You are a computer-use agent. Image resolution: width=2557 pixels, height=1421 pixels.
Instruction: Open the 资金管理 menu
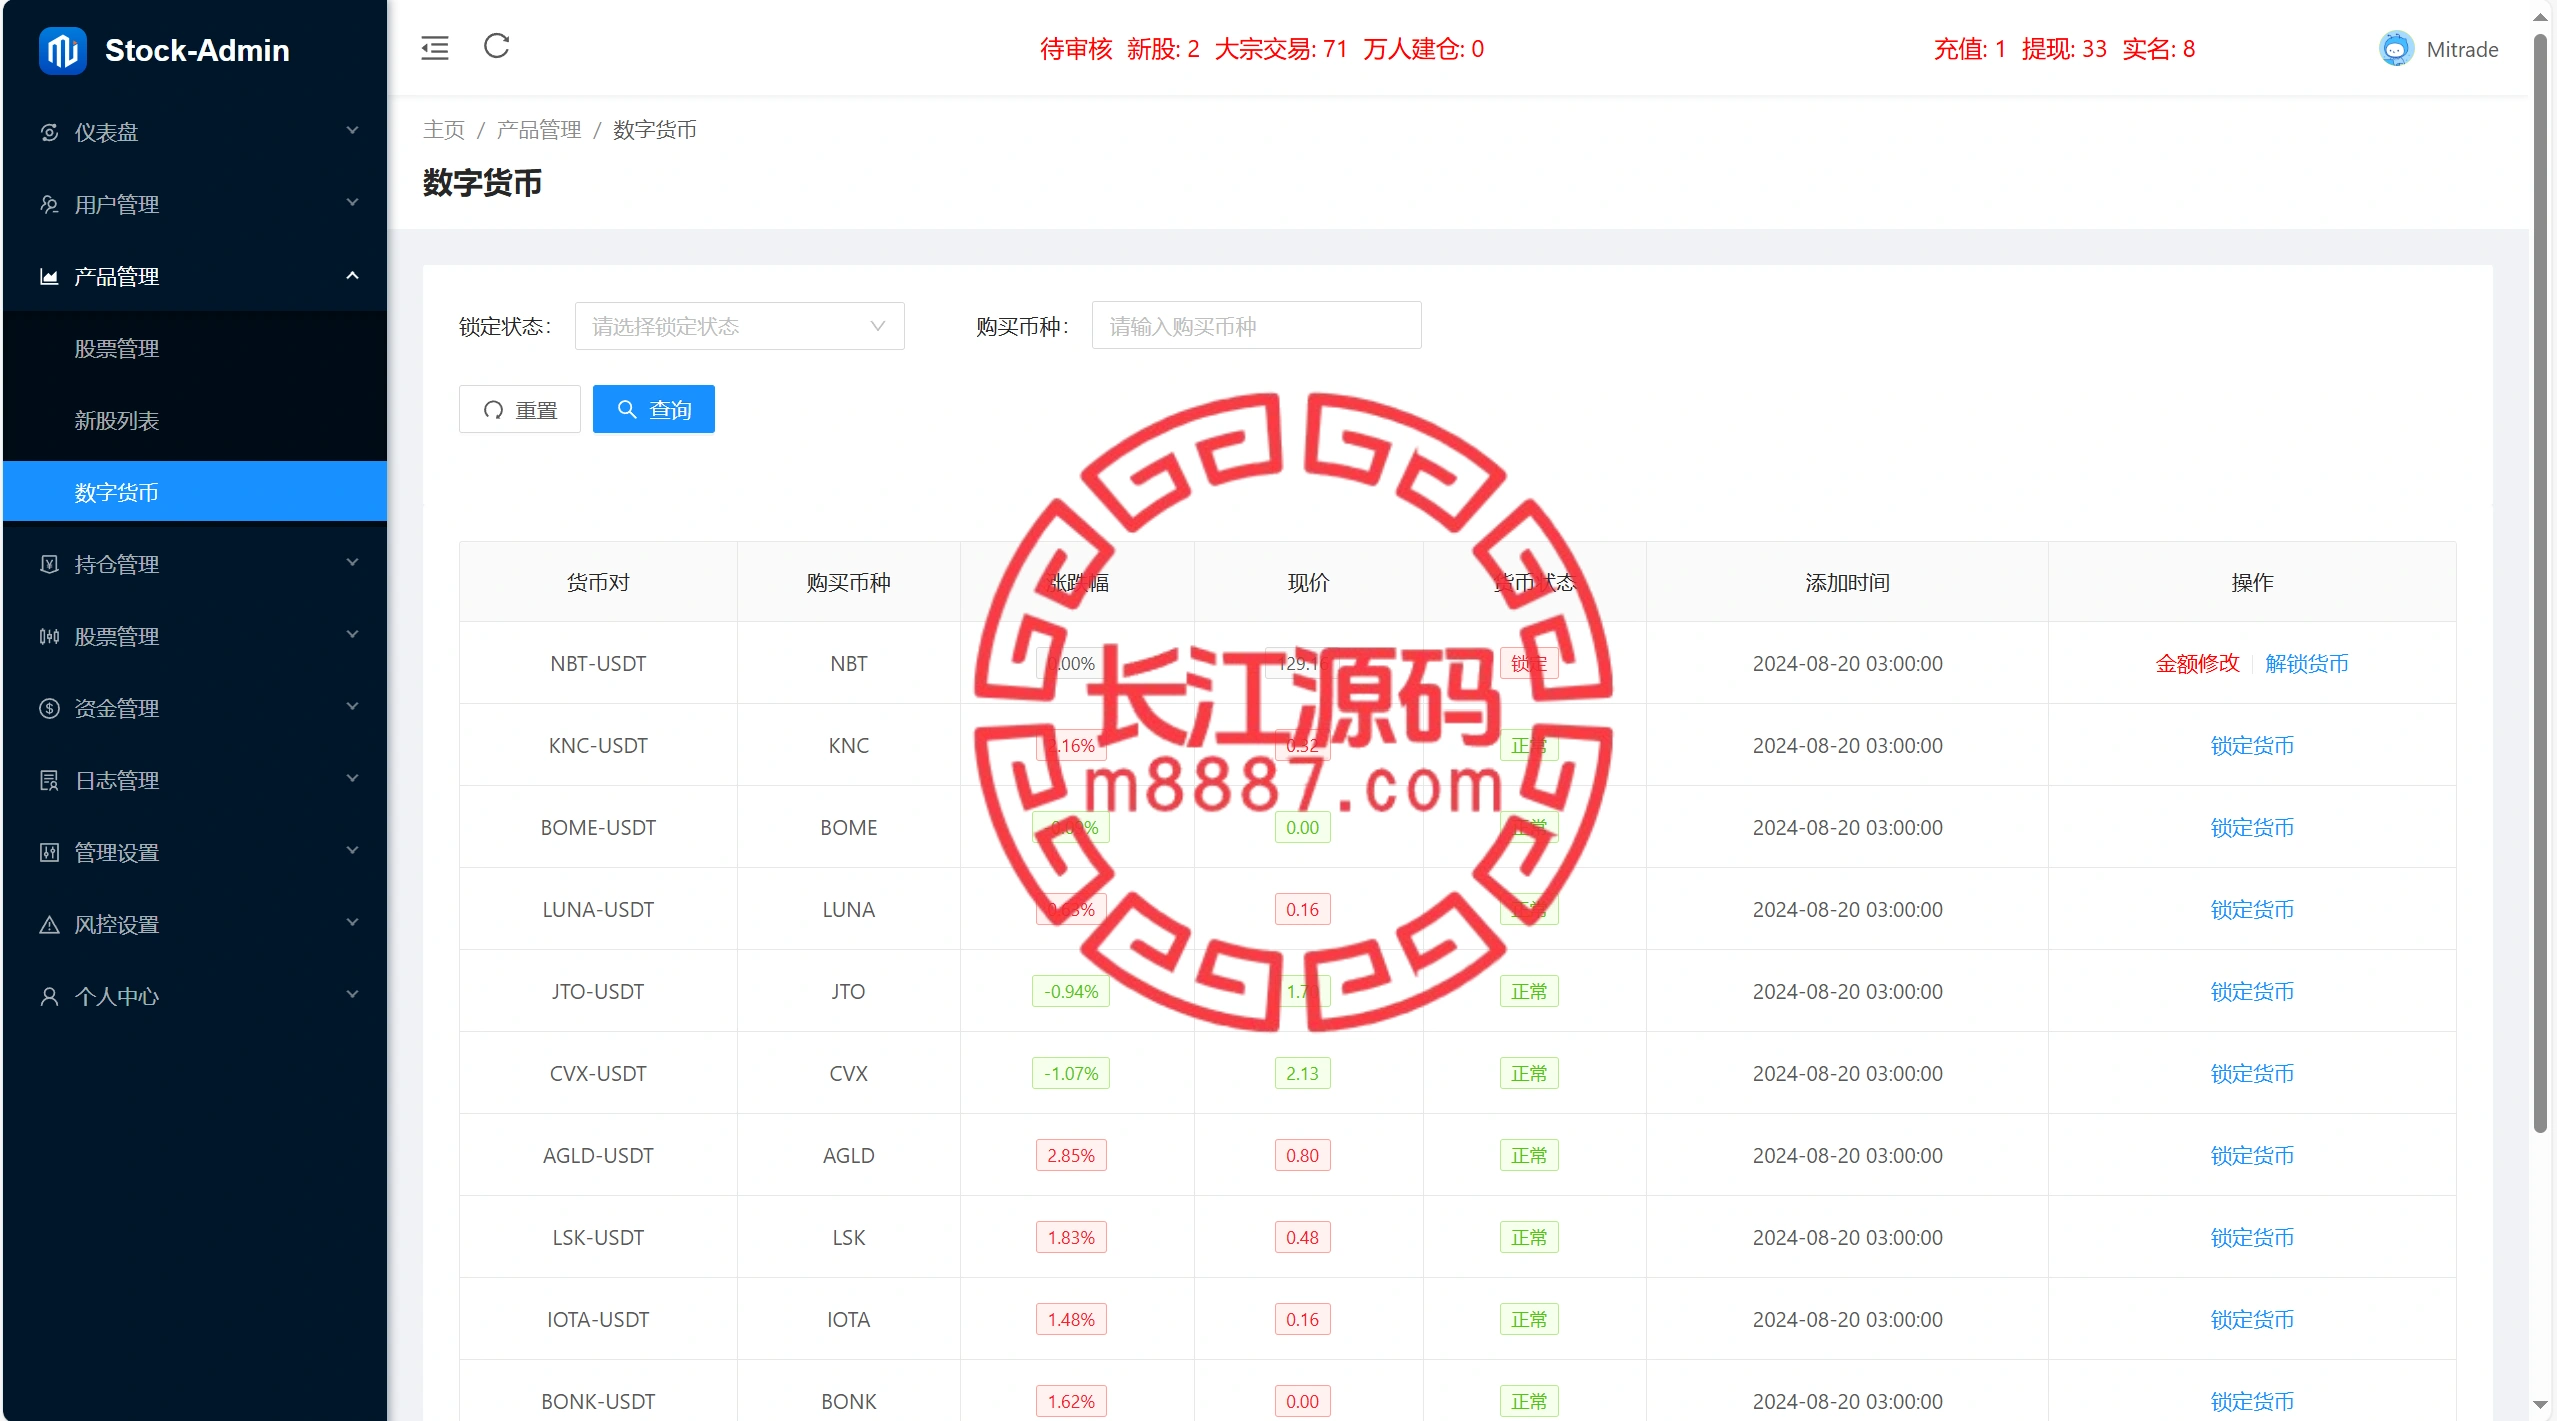[x=195, y=708]
